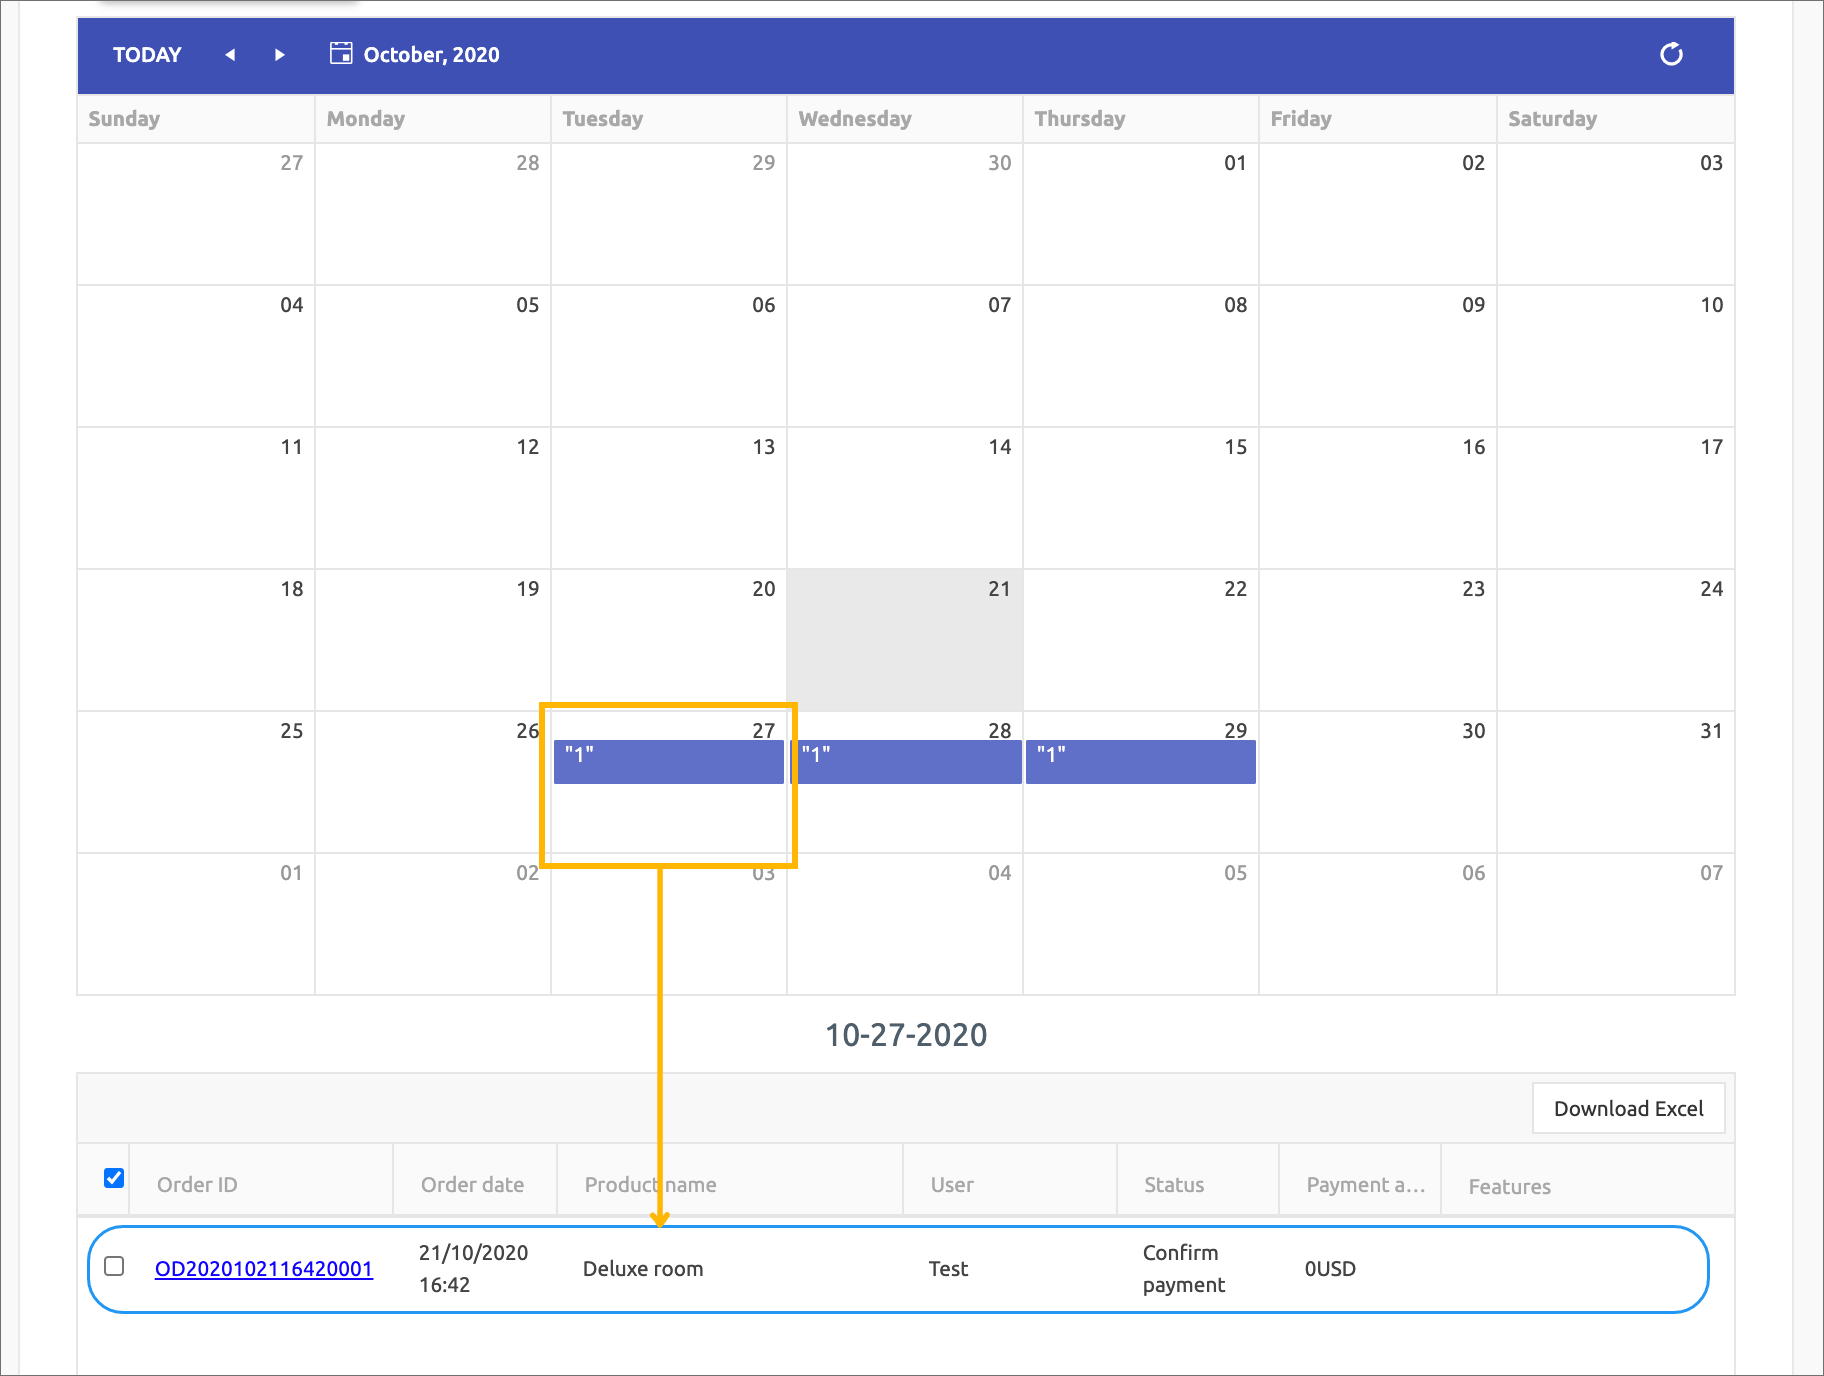Select October 15 in the calendar
The width and height of the screenshot is (1824, 1376).
1140,498
